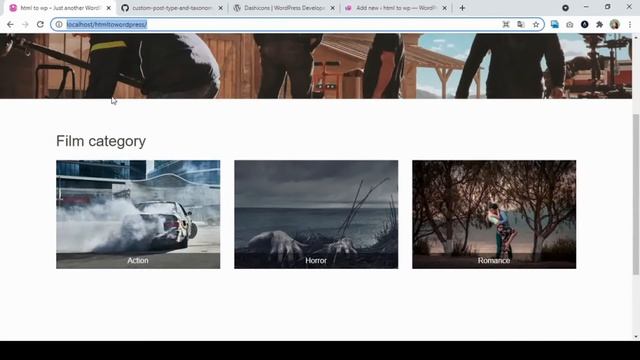The height and width of the screenshot is (360, 640).
Task: Open the blue monitor extension icon
Action: click(555, 24)
